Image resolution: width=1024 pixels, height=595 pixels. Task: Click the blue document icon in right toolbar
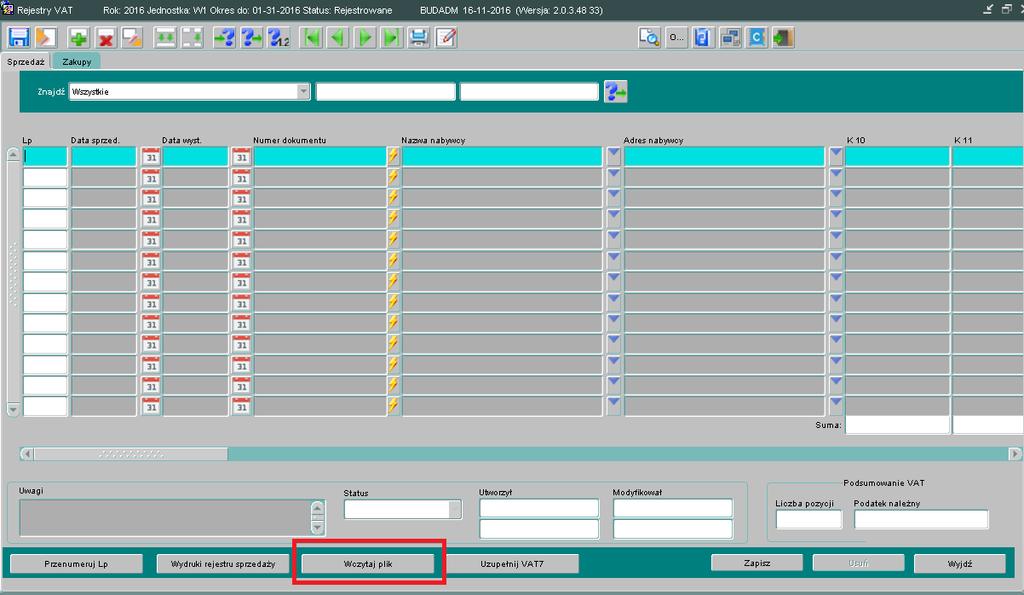coord(703,37)
